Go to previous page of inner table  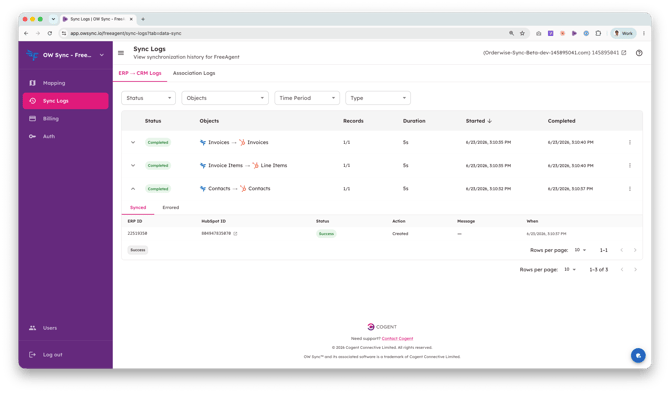click(622, 250)
